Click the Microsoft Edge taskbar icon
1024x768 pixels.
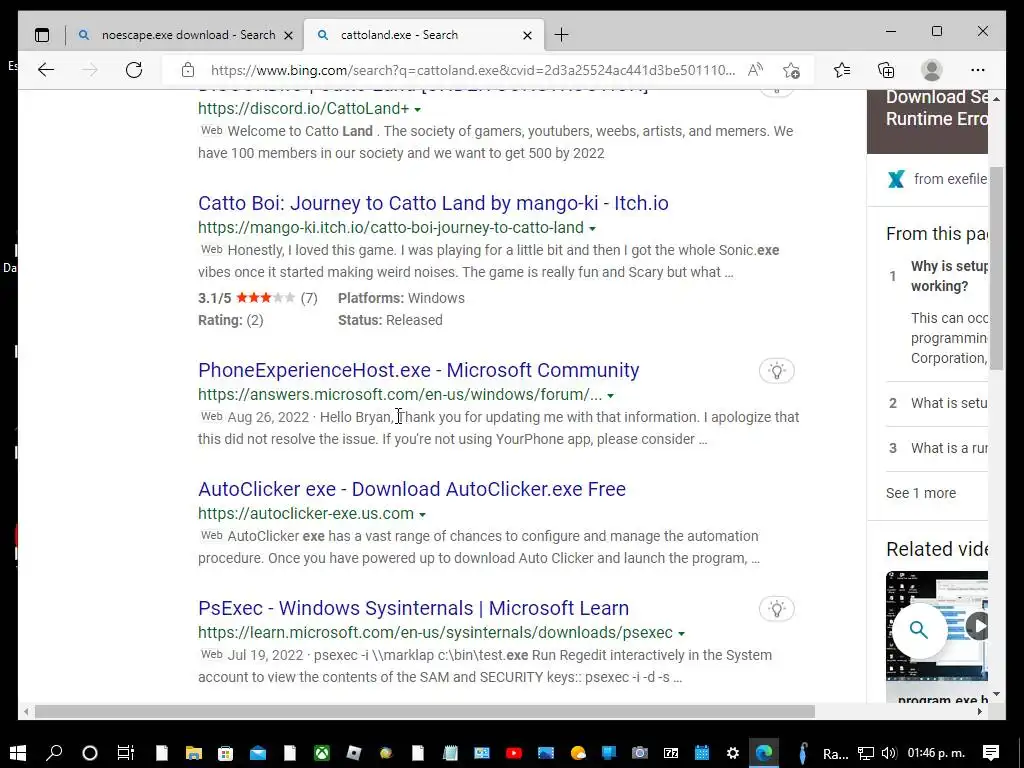764,753
